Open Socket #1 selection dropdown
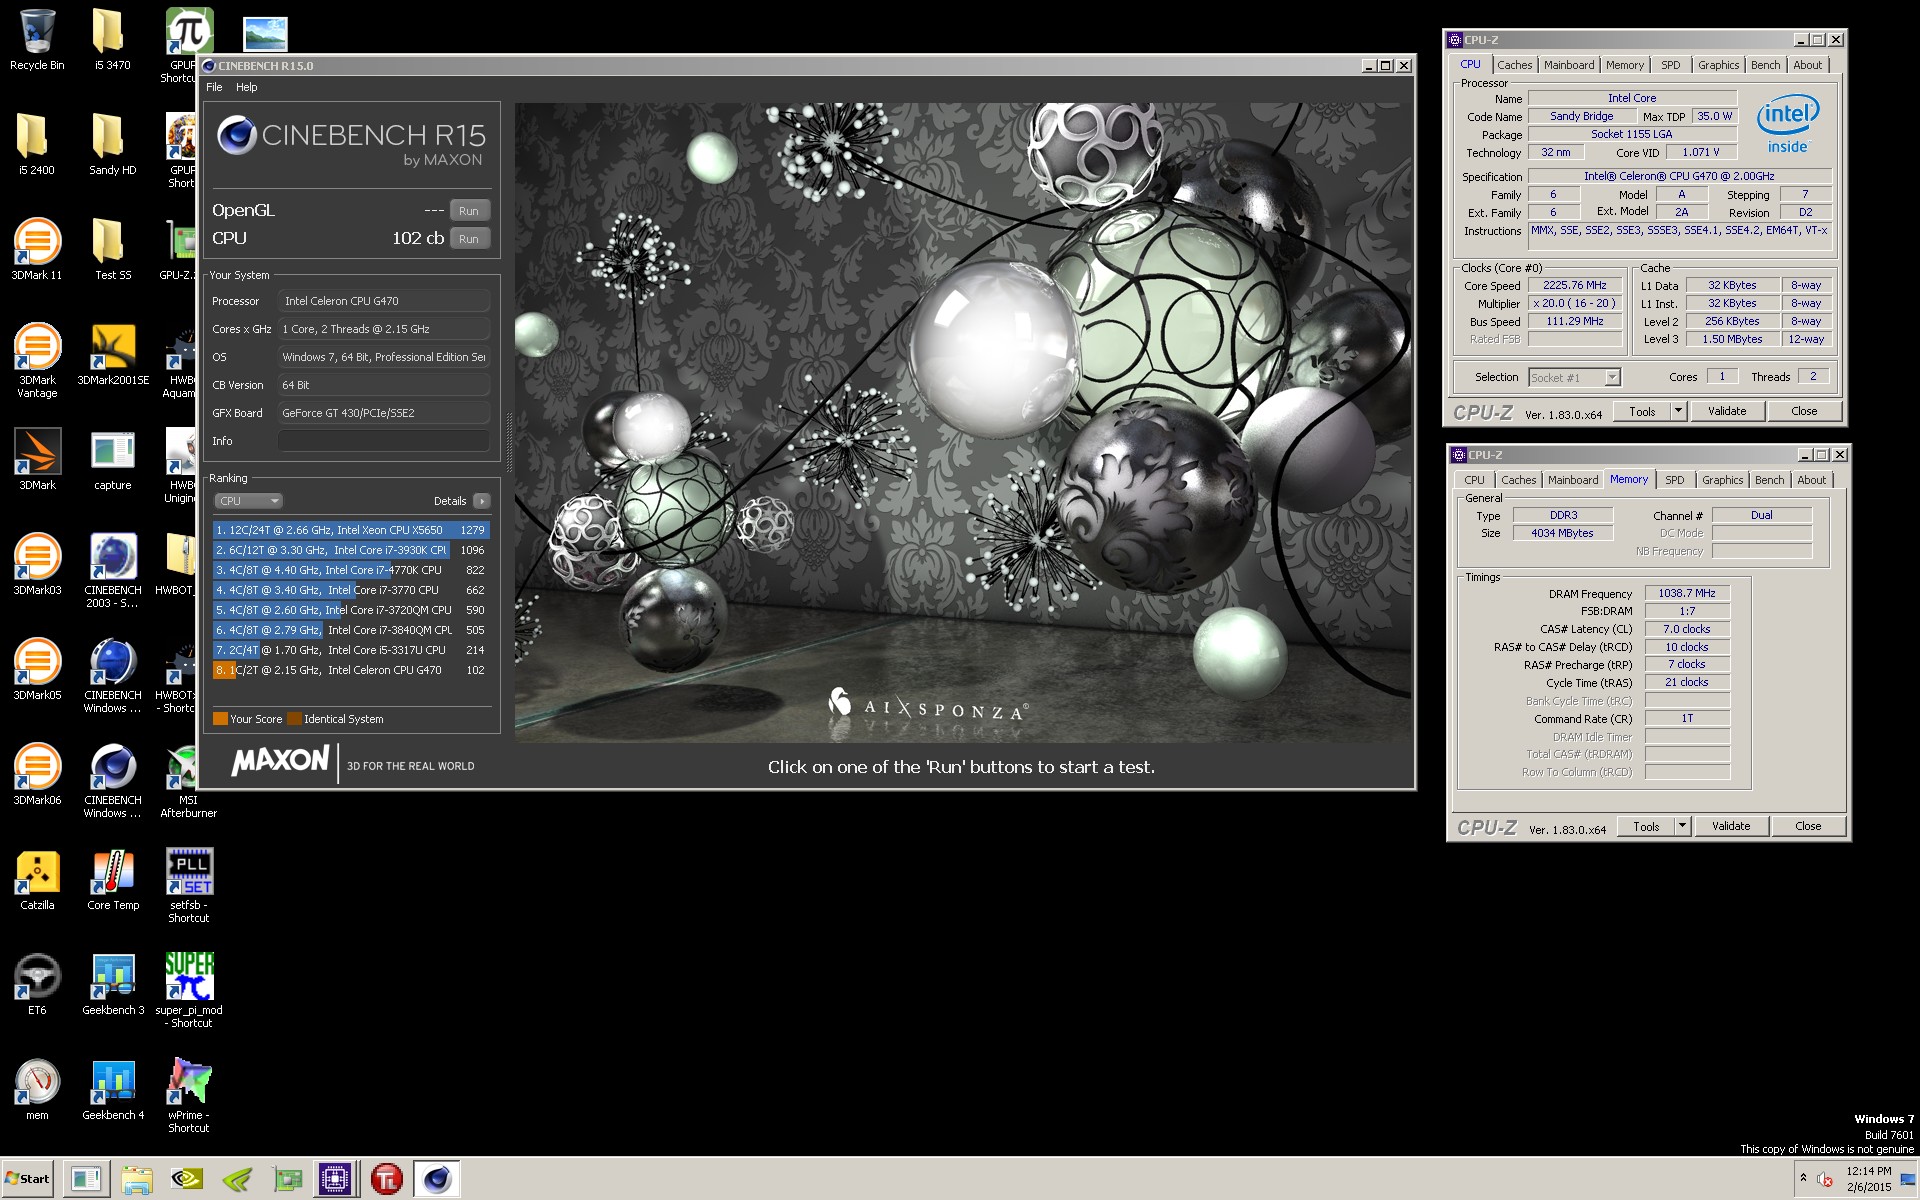The height and width of the screenshot is (1200, 1920). click(1574, 377)
